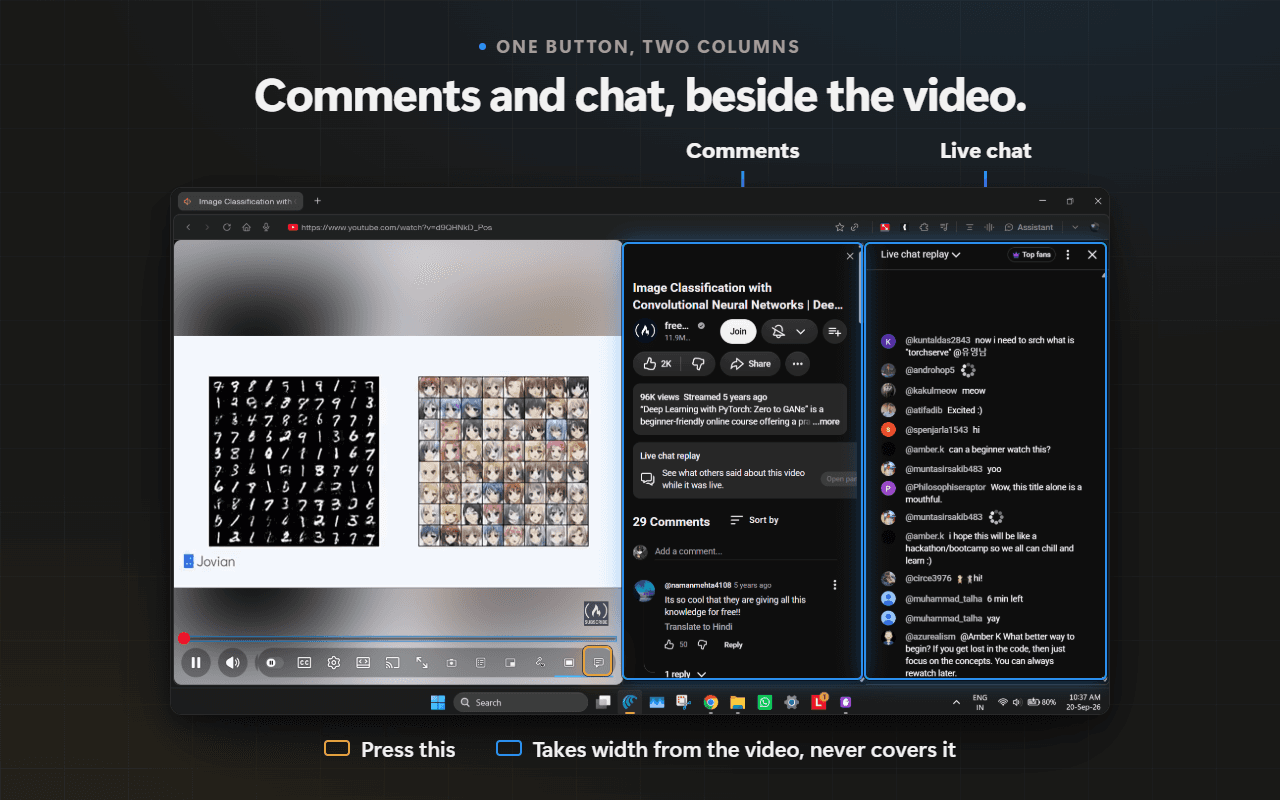Open WhatsApp from the taskbar
The width and height of the screenshot is (1280, 800).
click(x=764, y=702)
